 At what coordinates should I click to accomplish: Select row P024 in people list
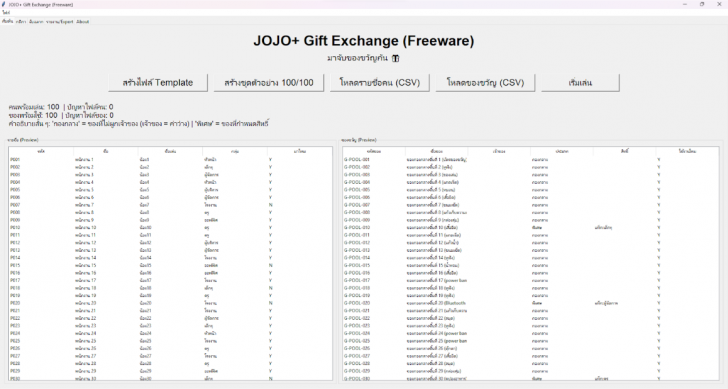[x=170, y=333]
